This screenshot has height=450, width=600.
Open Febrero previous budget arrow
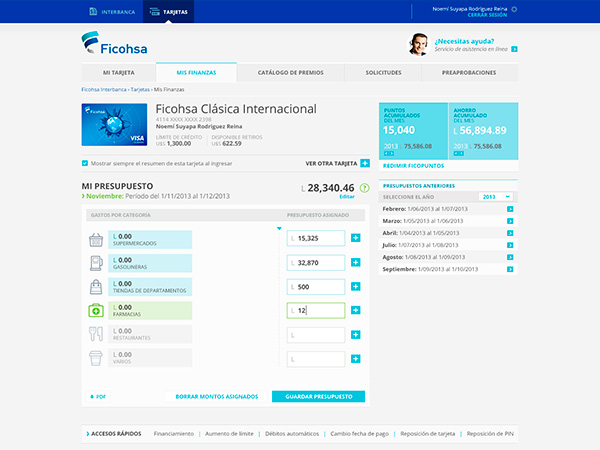coord(510,209)
